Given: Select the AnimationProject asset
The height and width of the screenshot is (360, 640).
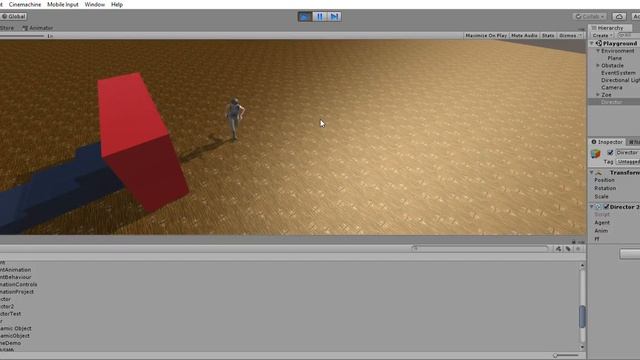Looking at the screenshot, I should (x=17, y=292).
